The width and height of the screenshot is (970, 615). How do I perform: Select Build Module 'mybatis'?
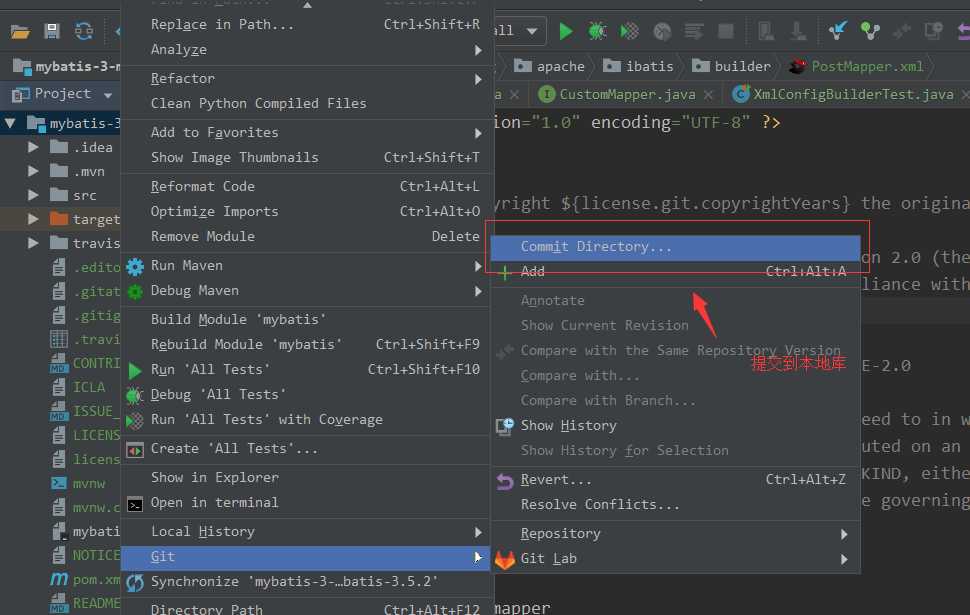306,320
